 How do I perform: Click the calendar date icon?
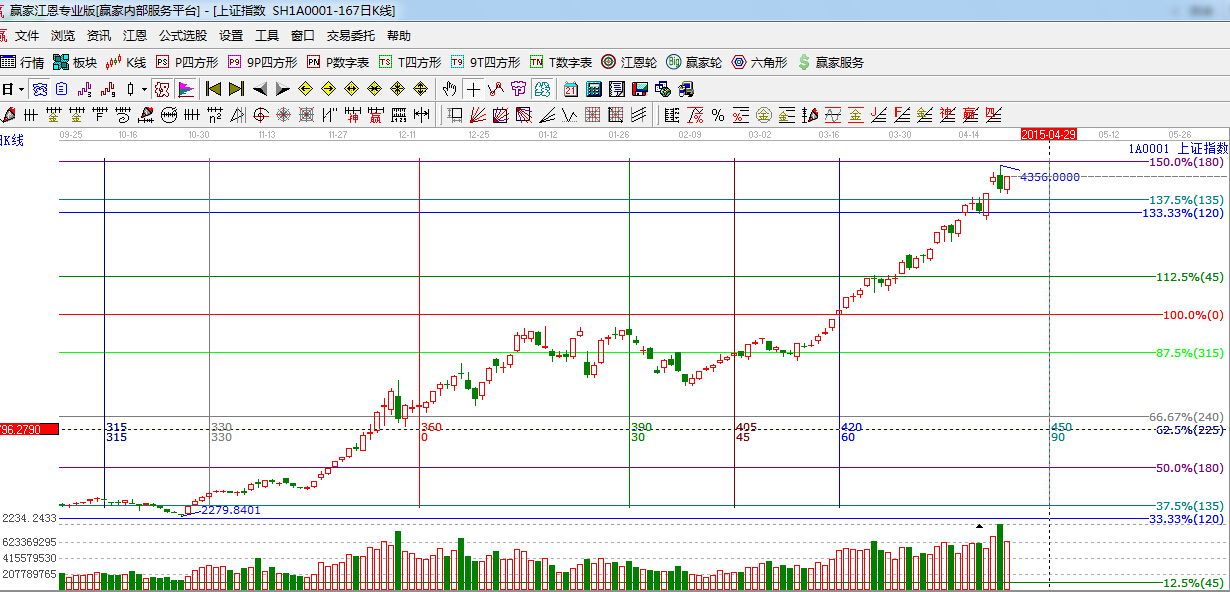[571, 89]
